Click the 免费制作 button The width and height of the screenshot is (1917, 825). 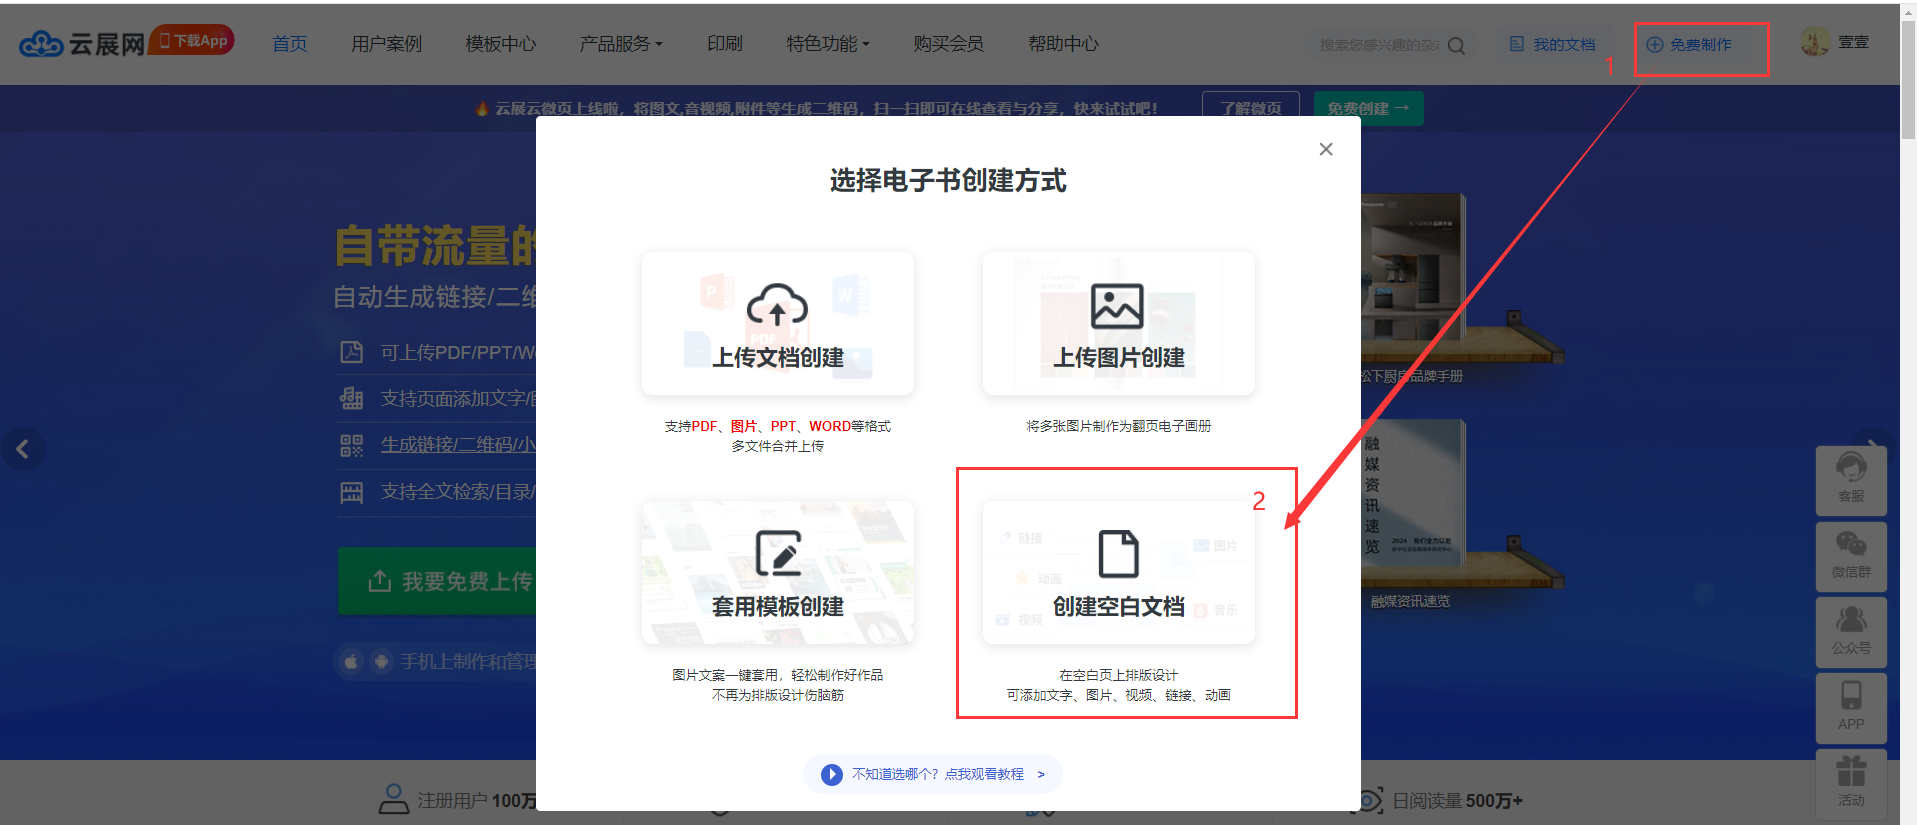(x=1700, y=45)
